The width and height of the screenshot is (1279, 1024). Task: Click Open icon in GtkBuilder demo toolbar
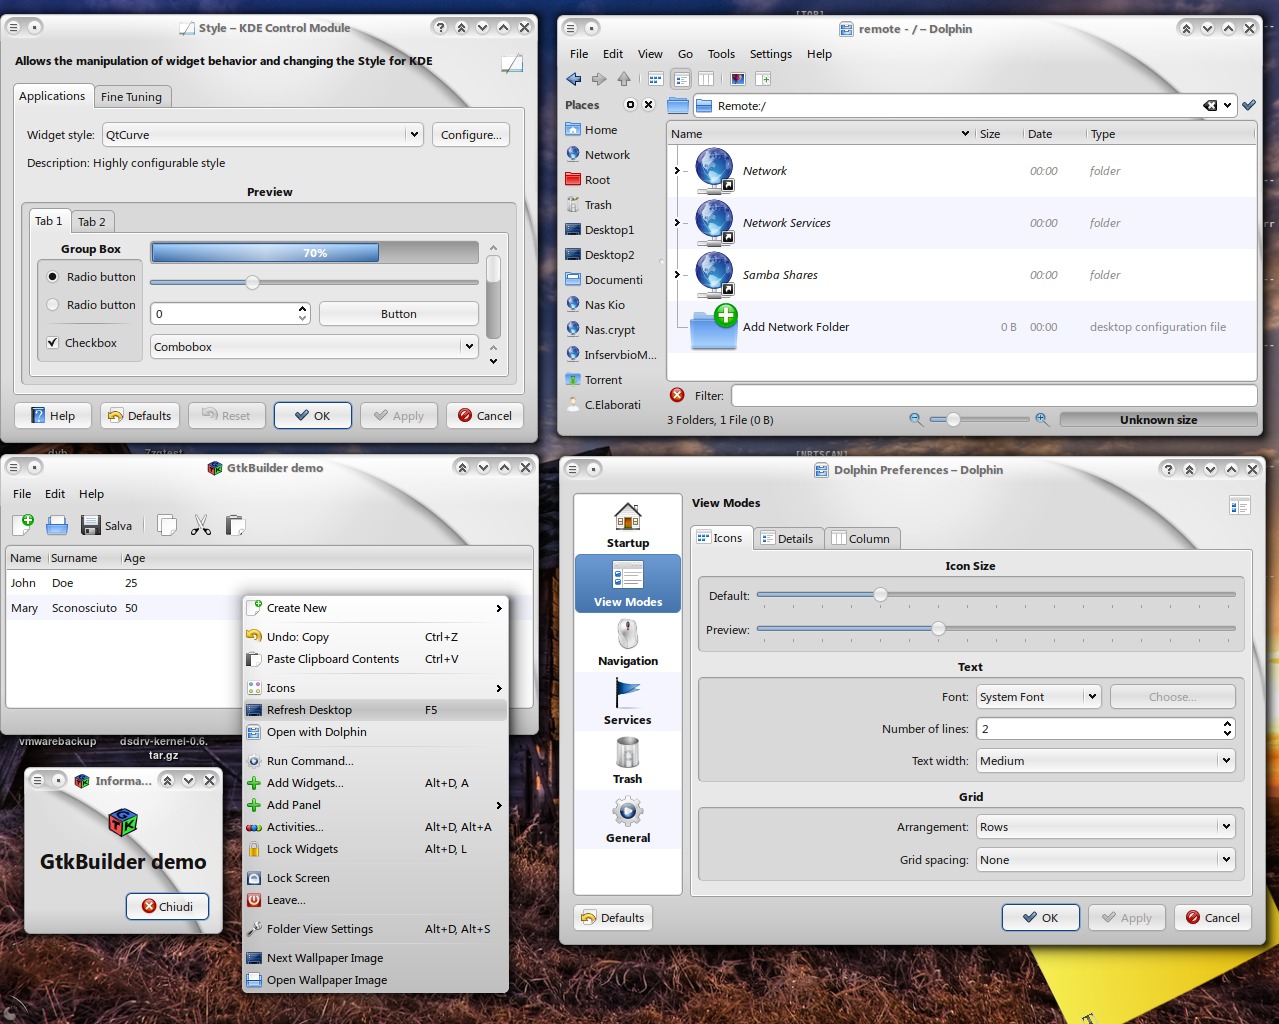(57, 525)
